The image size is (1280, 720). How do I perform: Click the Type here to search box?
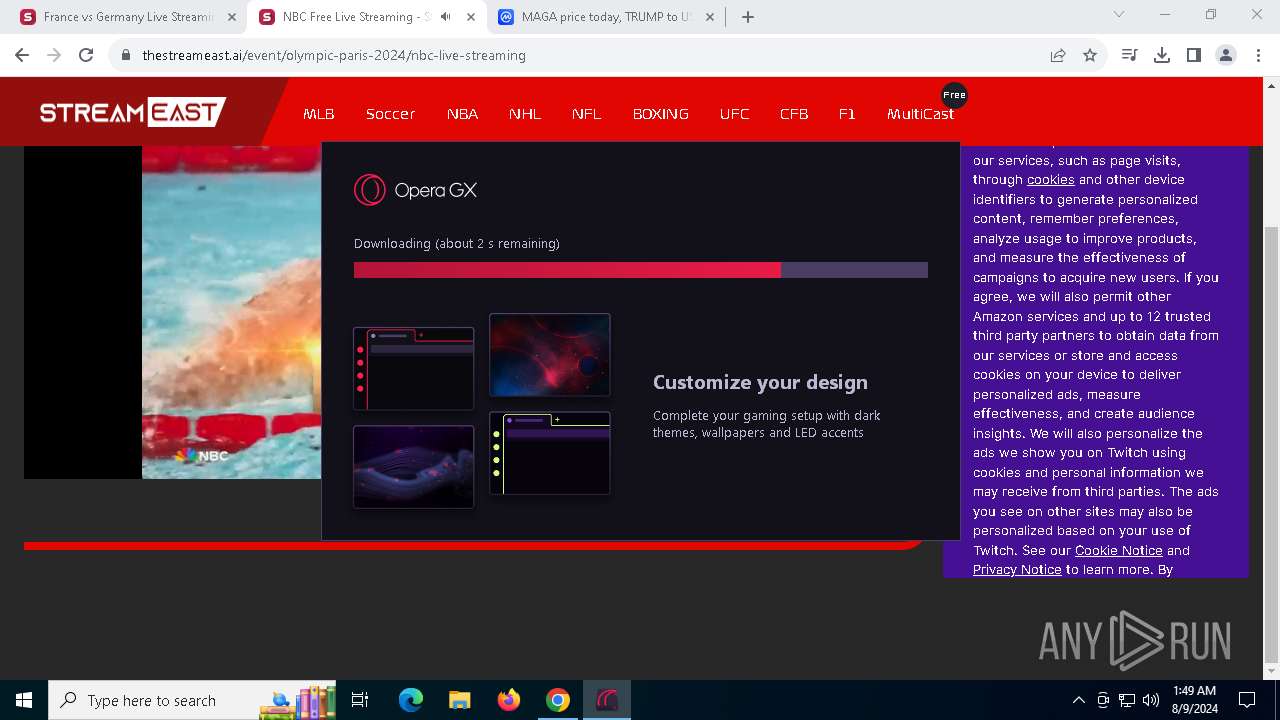[x=194, y=700]
